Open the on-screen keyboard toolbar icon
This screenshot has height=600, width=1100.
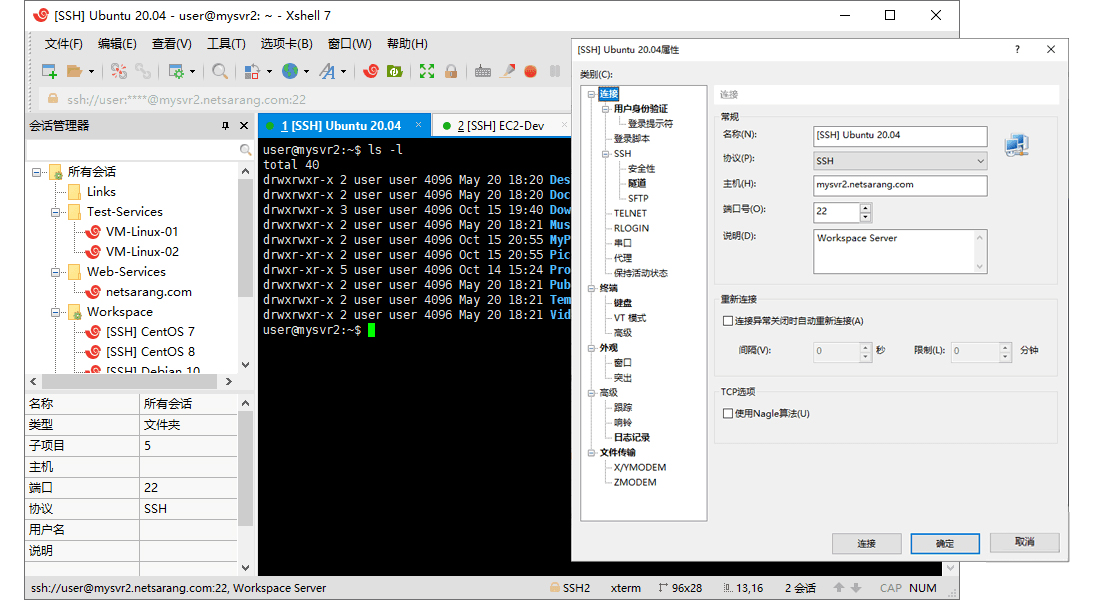481,71
